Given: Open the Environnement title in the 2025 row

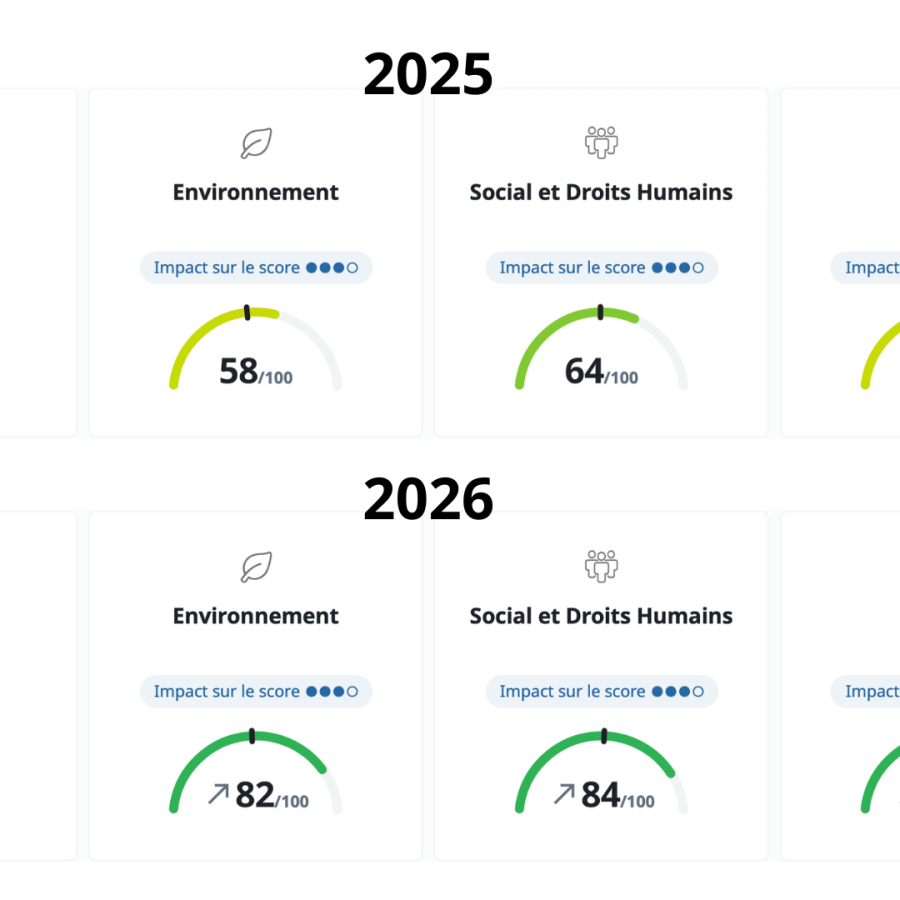Looking at the screenshot, I should 256,192.
